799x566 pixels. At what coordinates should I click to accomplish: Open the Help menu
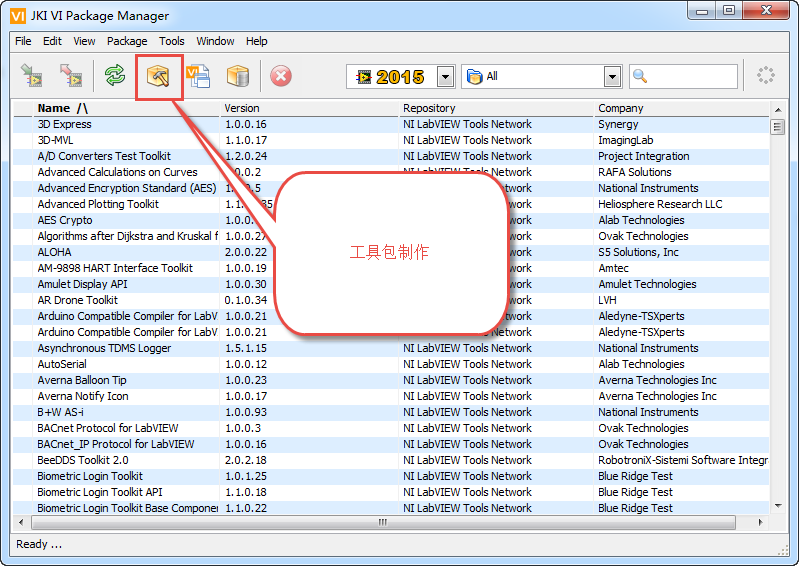coord(256,41)
